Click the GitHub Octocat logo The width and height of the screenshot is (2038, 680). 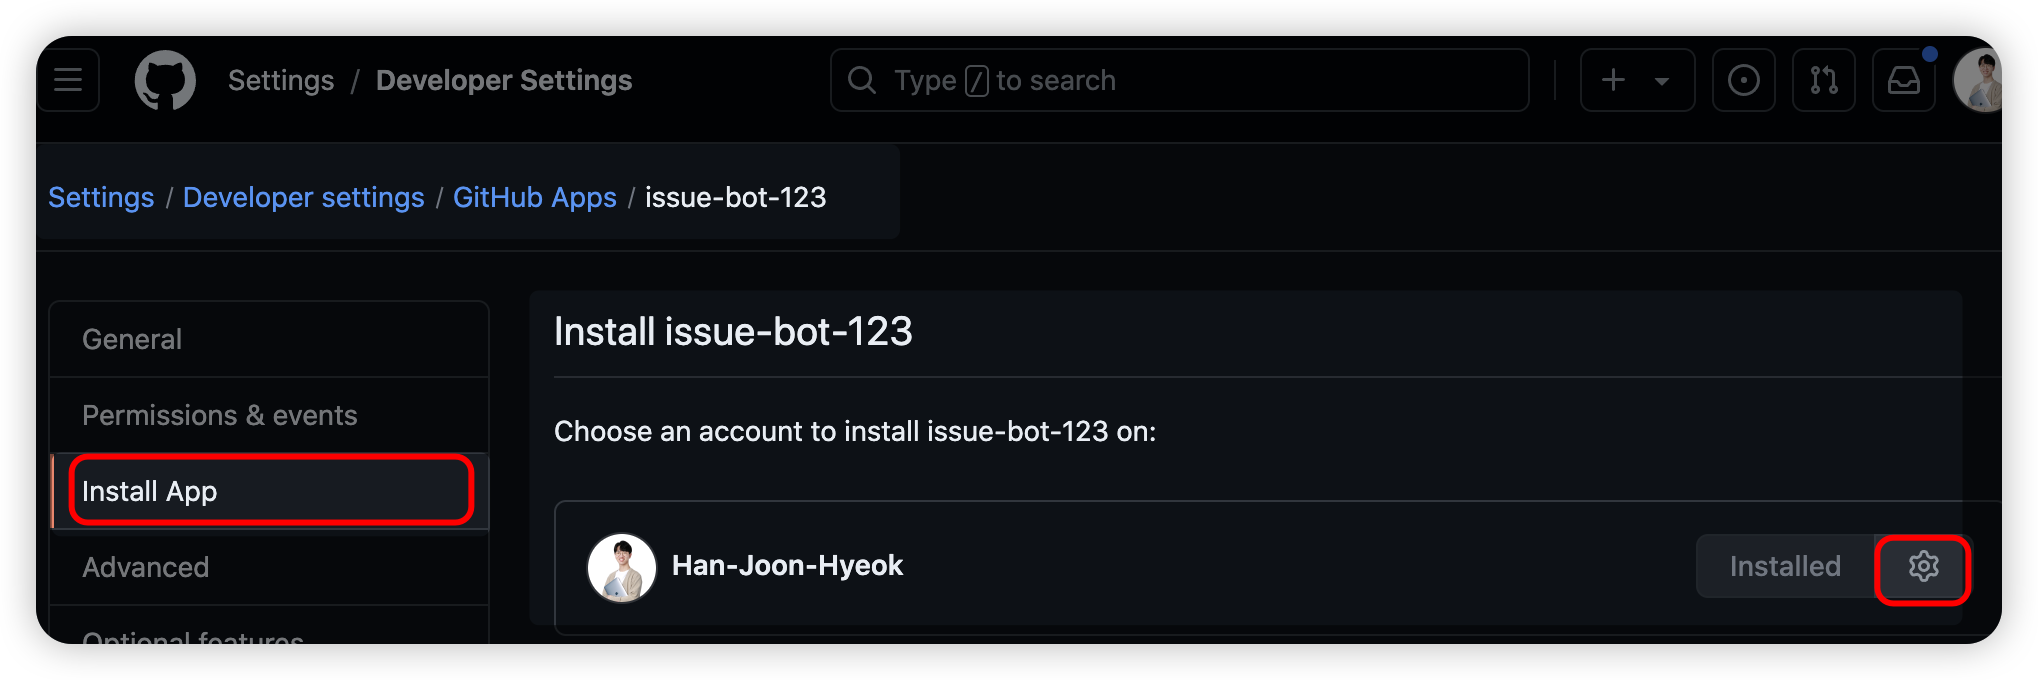pos(165,80)
